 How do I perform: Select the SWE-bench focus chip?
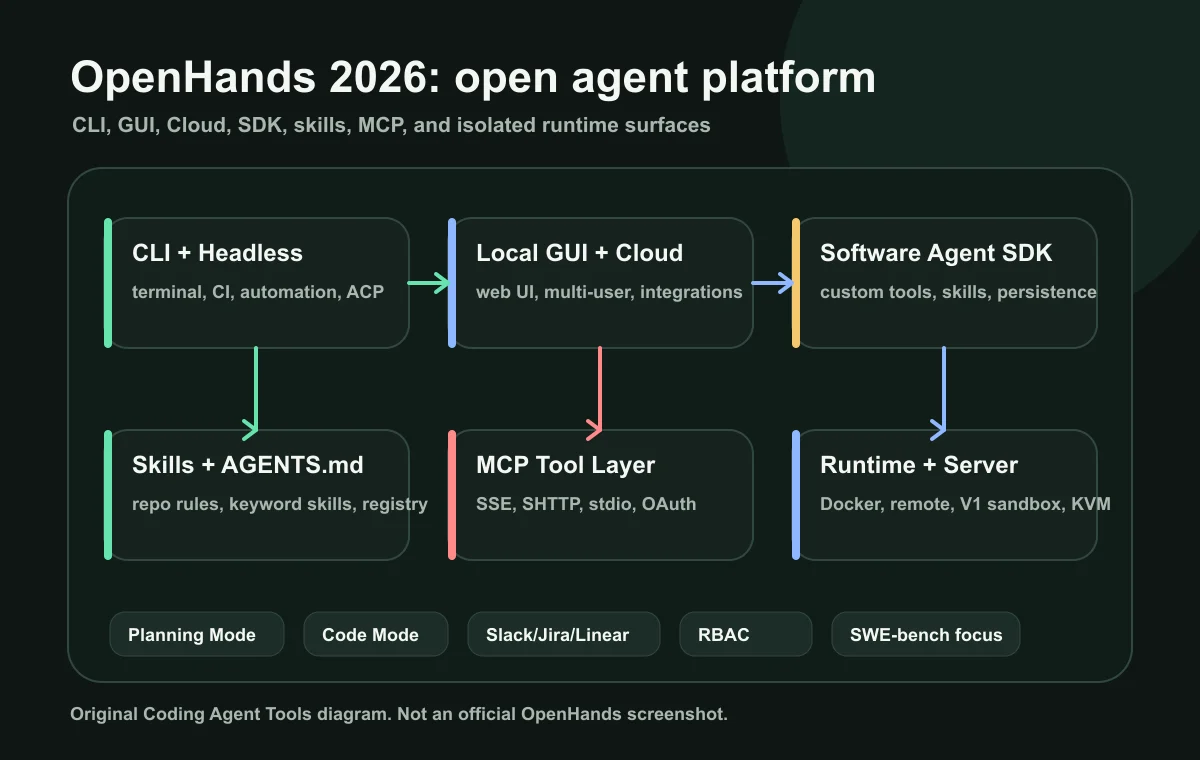[x=926, y=634]
